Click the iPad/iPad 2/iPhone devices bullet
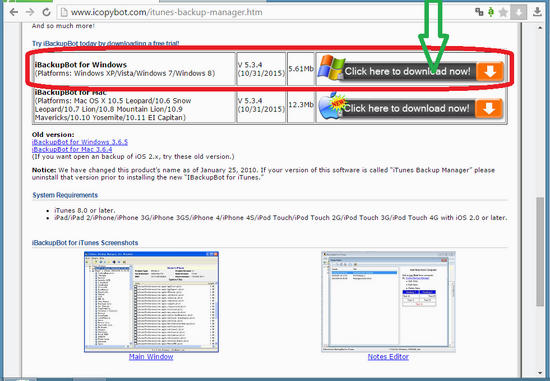Screen dimensions: 550x381 tap(281, 218)
